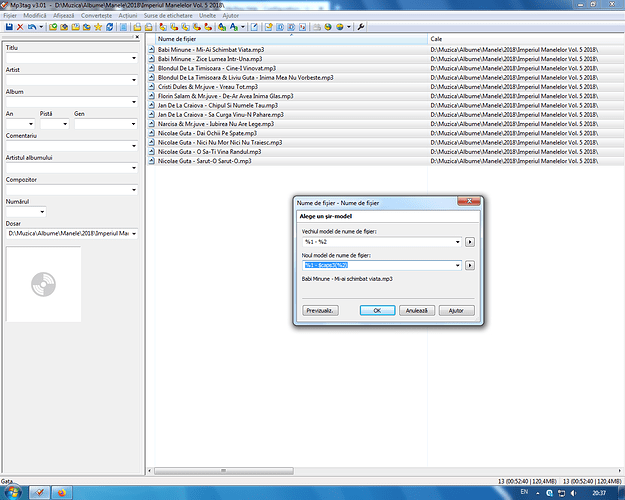The image size is (625, 500).
Task: Click the yellow star Favorites icon
Action: pos(98,27)
